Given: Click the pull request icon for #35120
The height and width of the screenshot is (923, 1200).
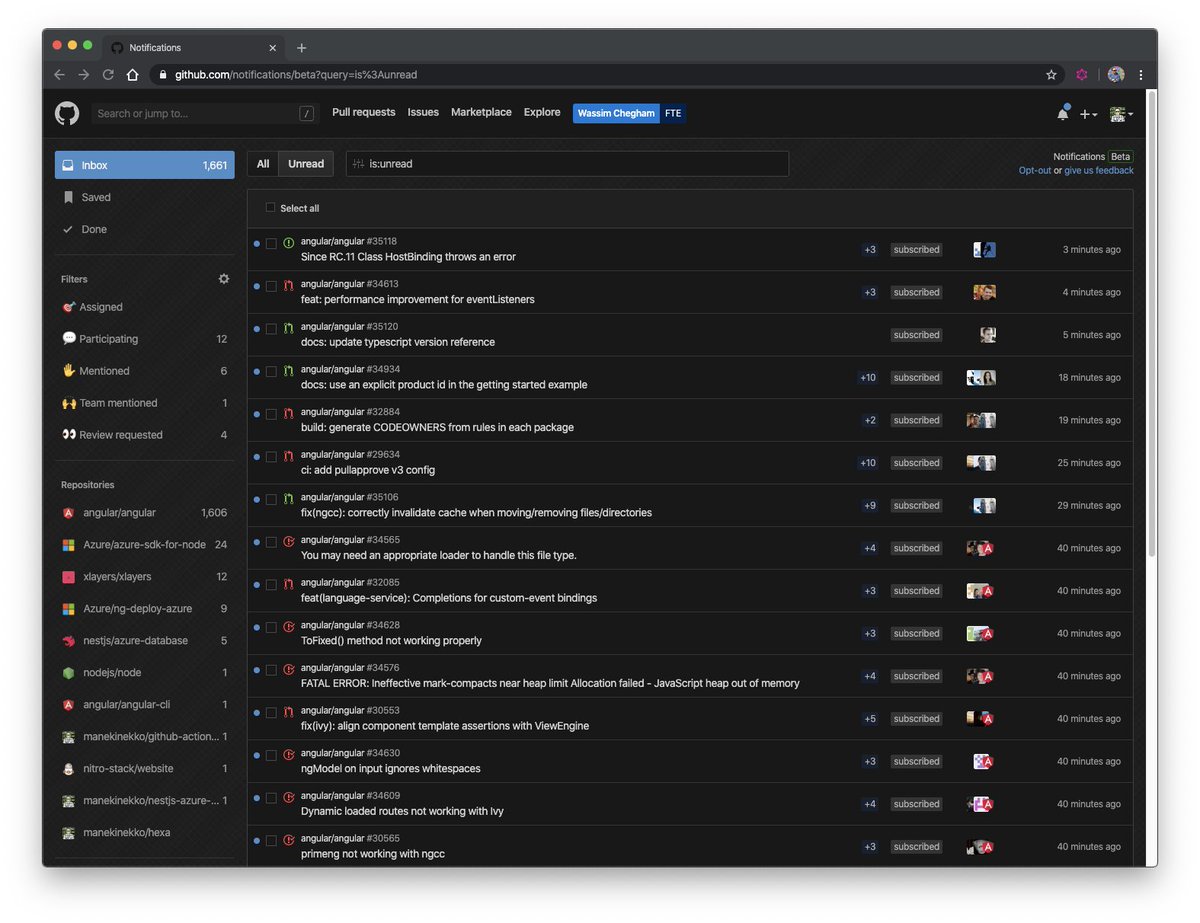Looking at the screenshot, I should click(288, 328).
